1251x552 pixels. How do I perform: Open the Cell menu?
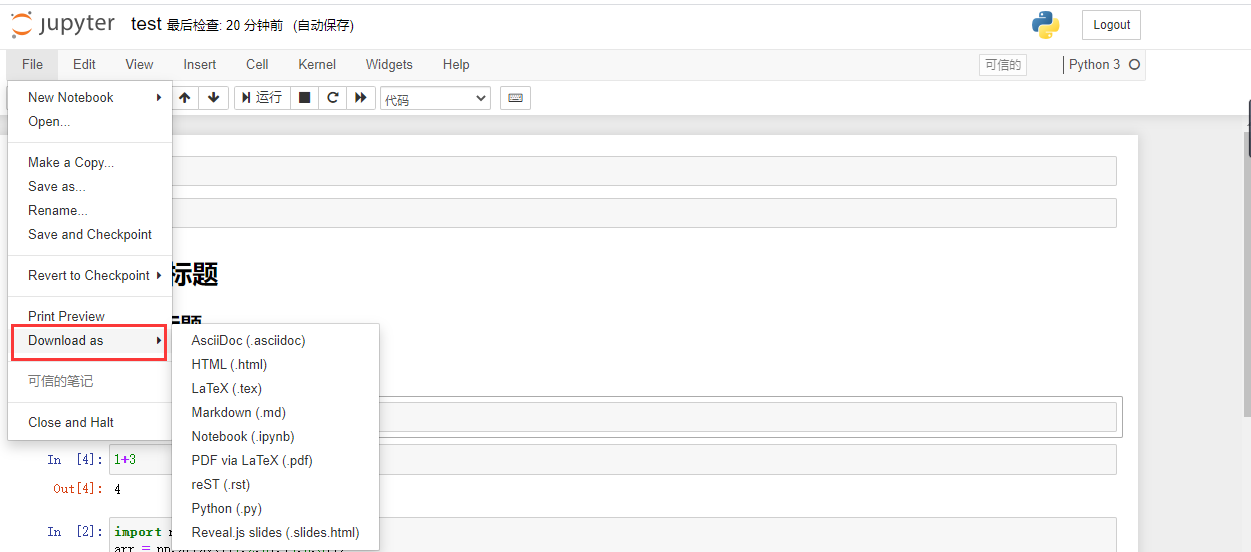point(257,64)
